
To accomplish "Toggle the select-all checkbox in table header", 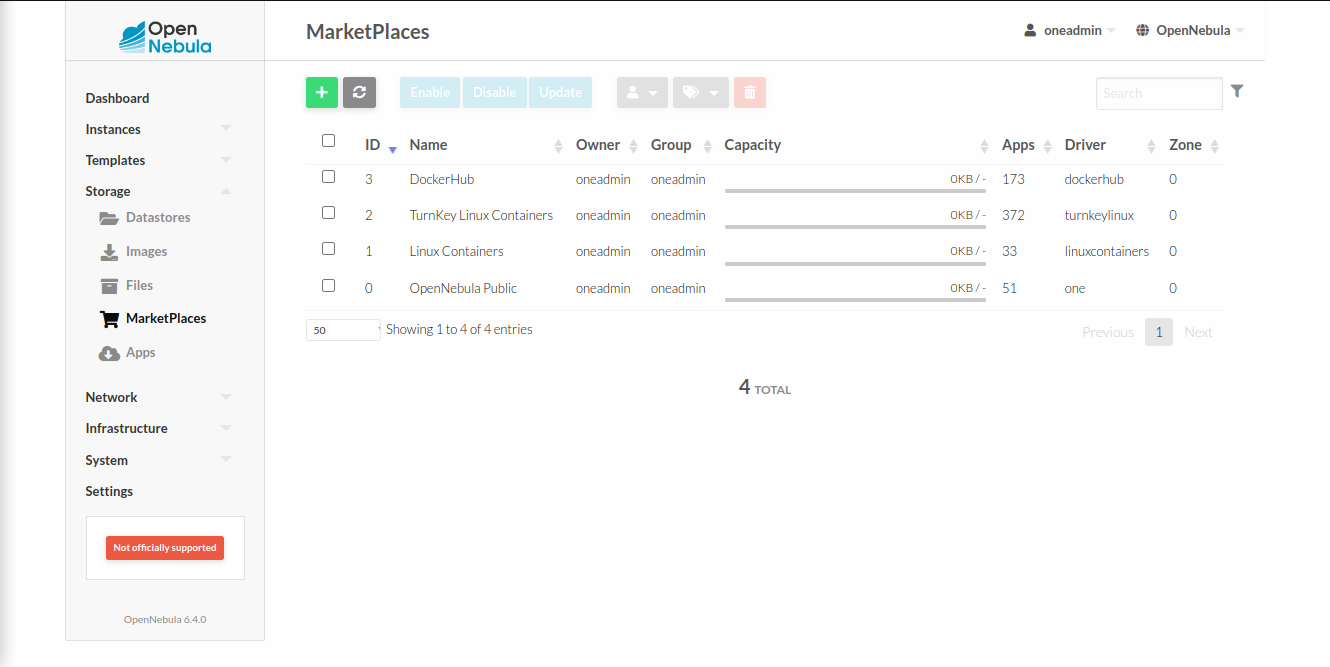I will tap(328, 141).
